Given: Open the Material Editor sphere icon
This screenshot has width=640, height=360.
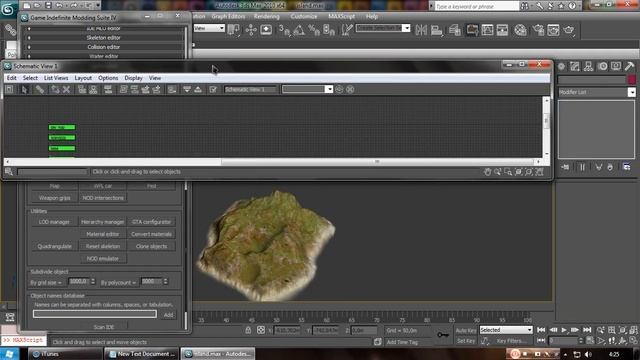Looking at the screenshot, I should click(x=520, y=30).
